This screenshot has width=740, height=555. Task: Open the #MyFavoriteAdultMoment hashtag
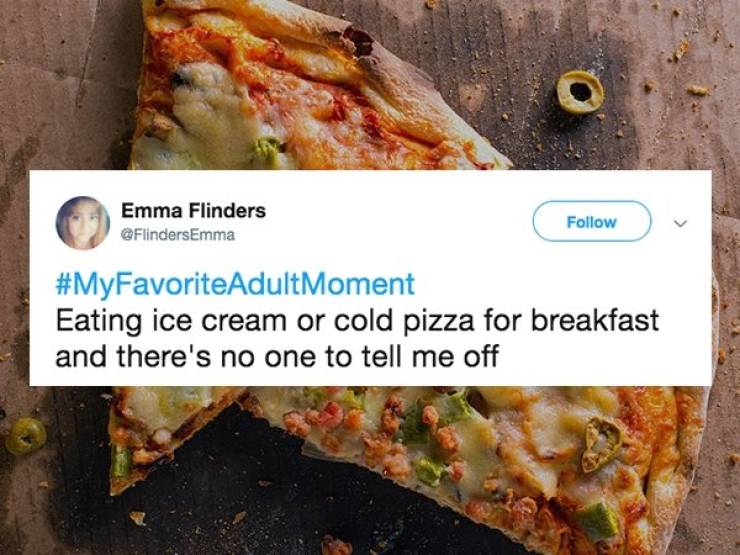[x=235, y=285]
